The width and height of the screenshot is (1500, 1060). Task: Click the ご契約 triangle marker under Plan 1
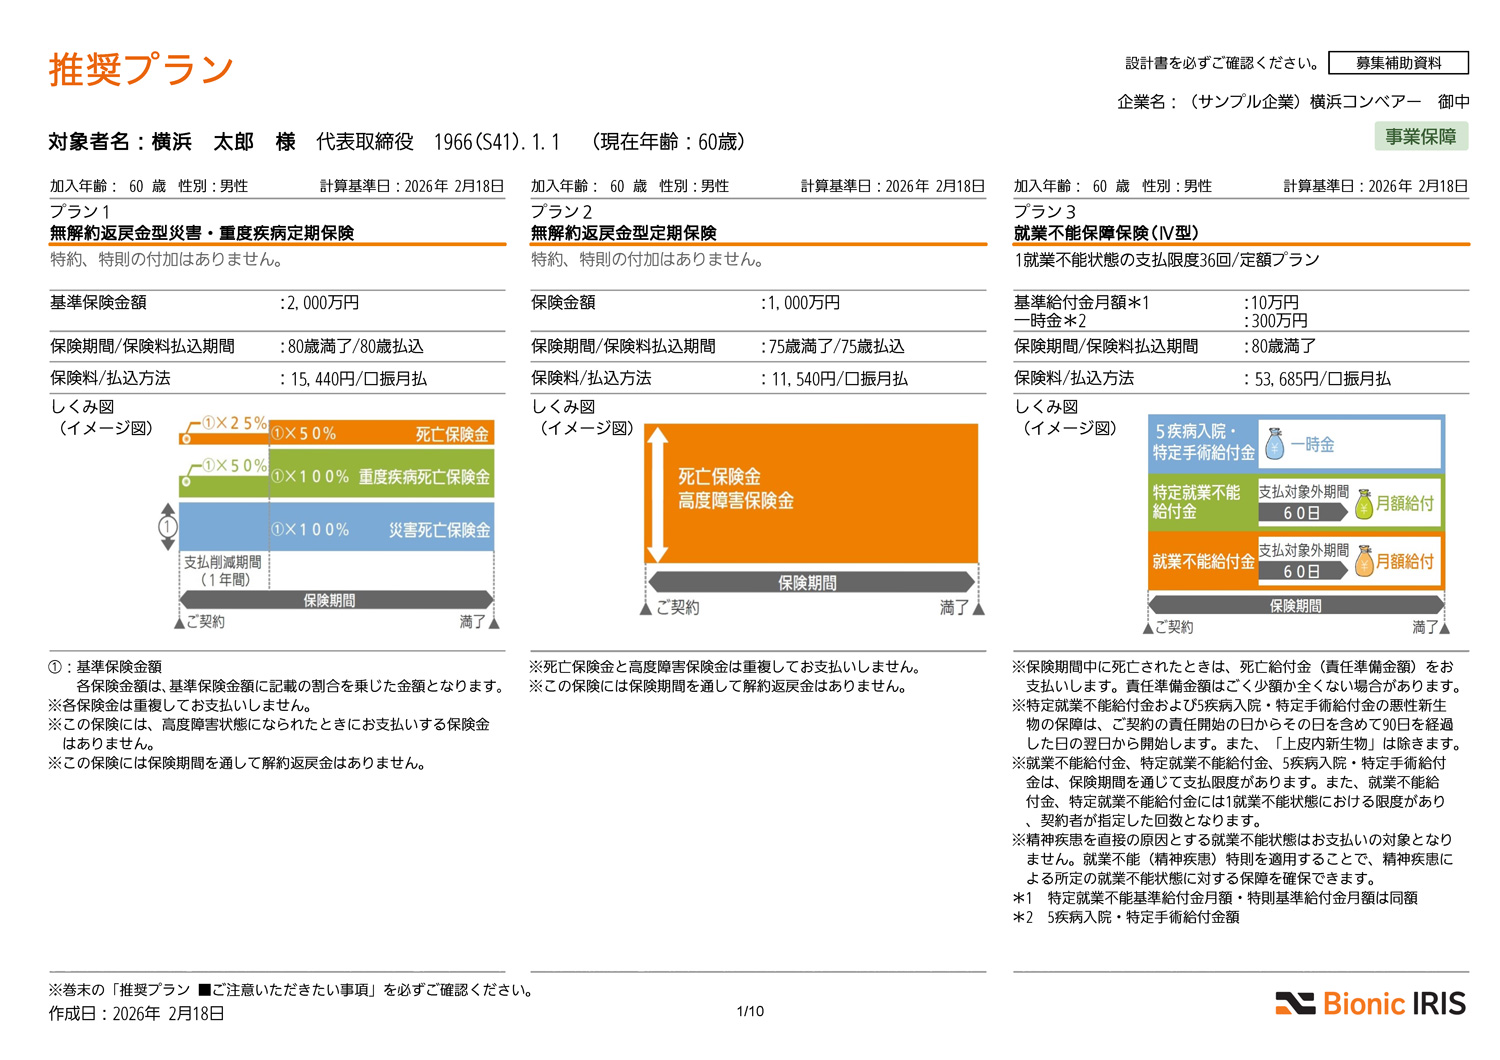[x=179, y=622]
